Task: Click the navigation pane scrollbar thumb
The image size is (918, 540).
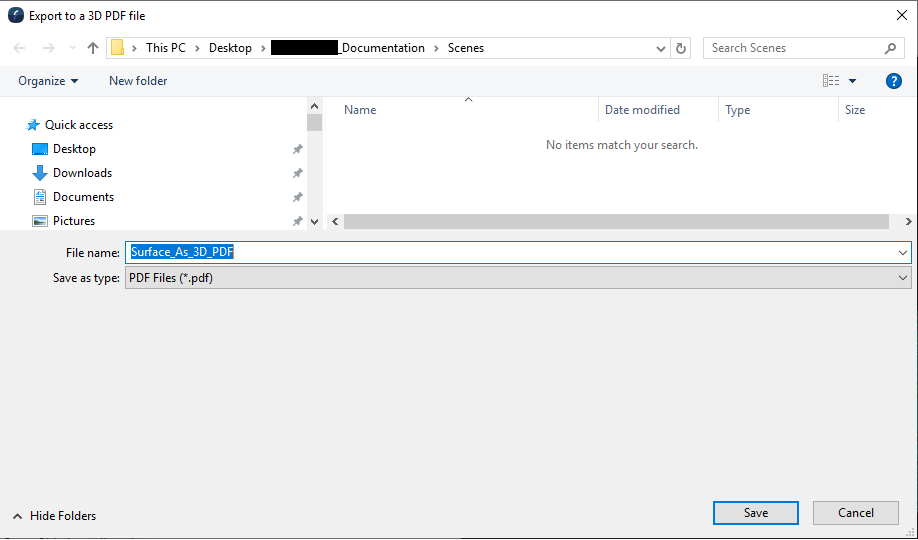Action: 314,123
